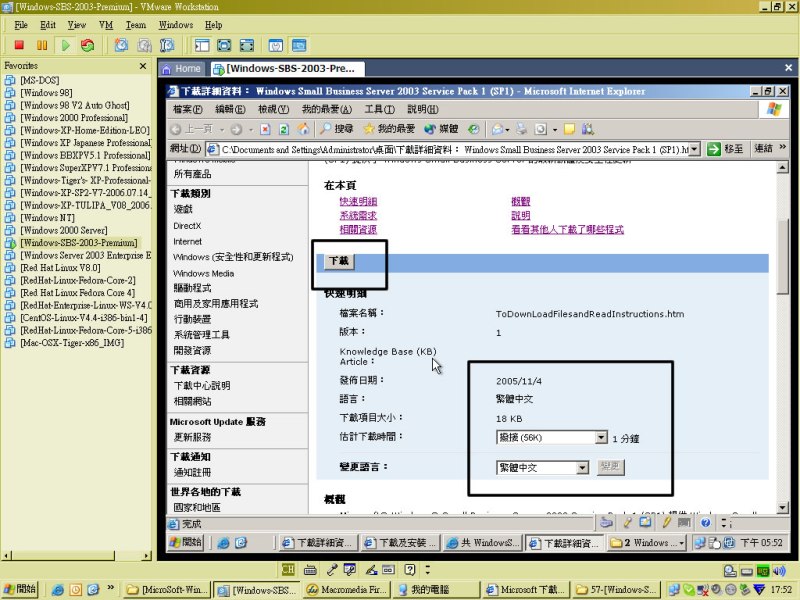Open the 更新服務 sidebar link
Viewport: 800px width, 600px height.
[192, 437]
